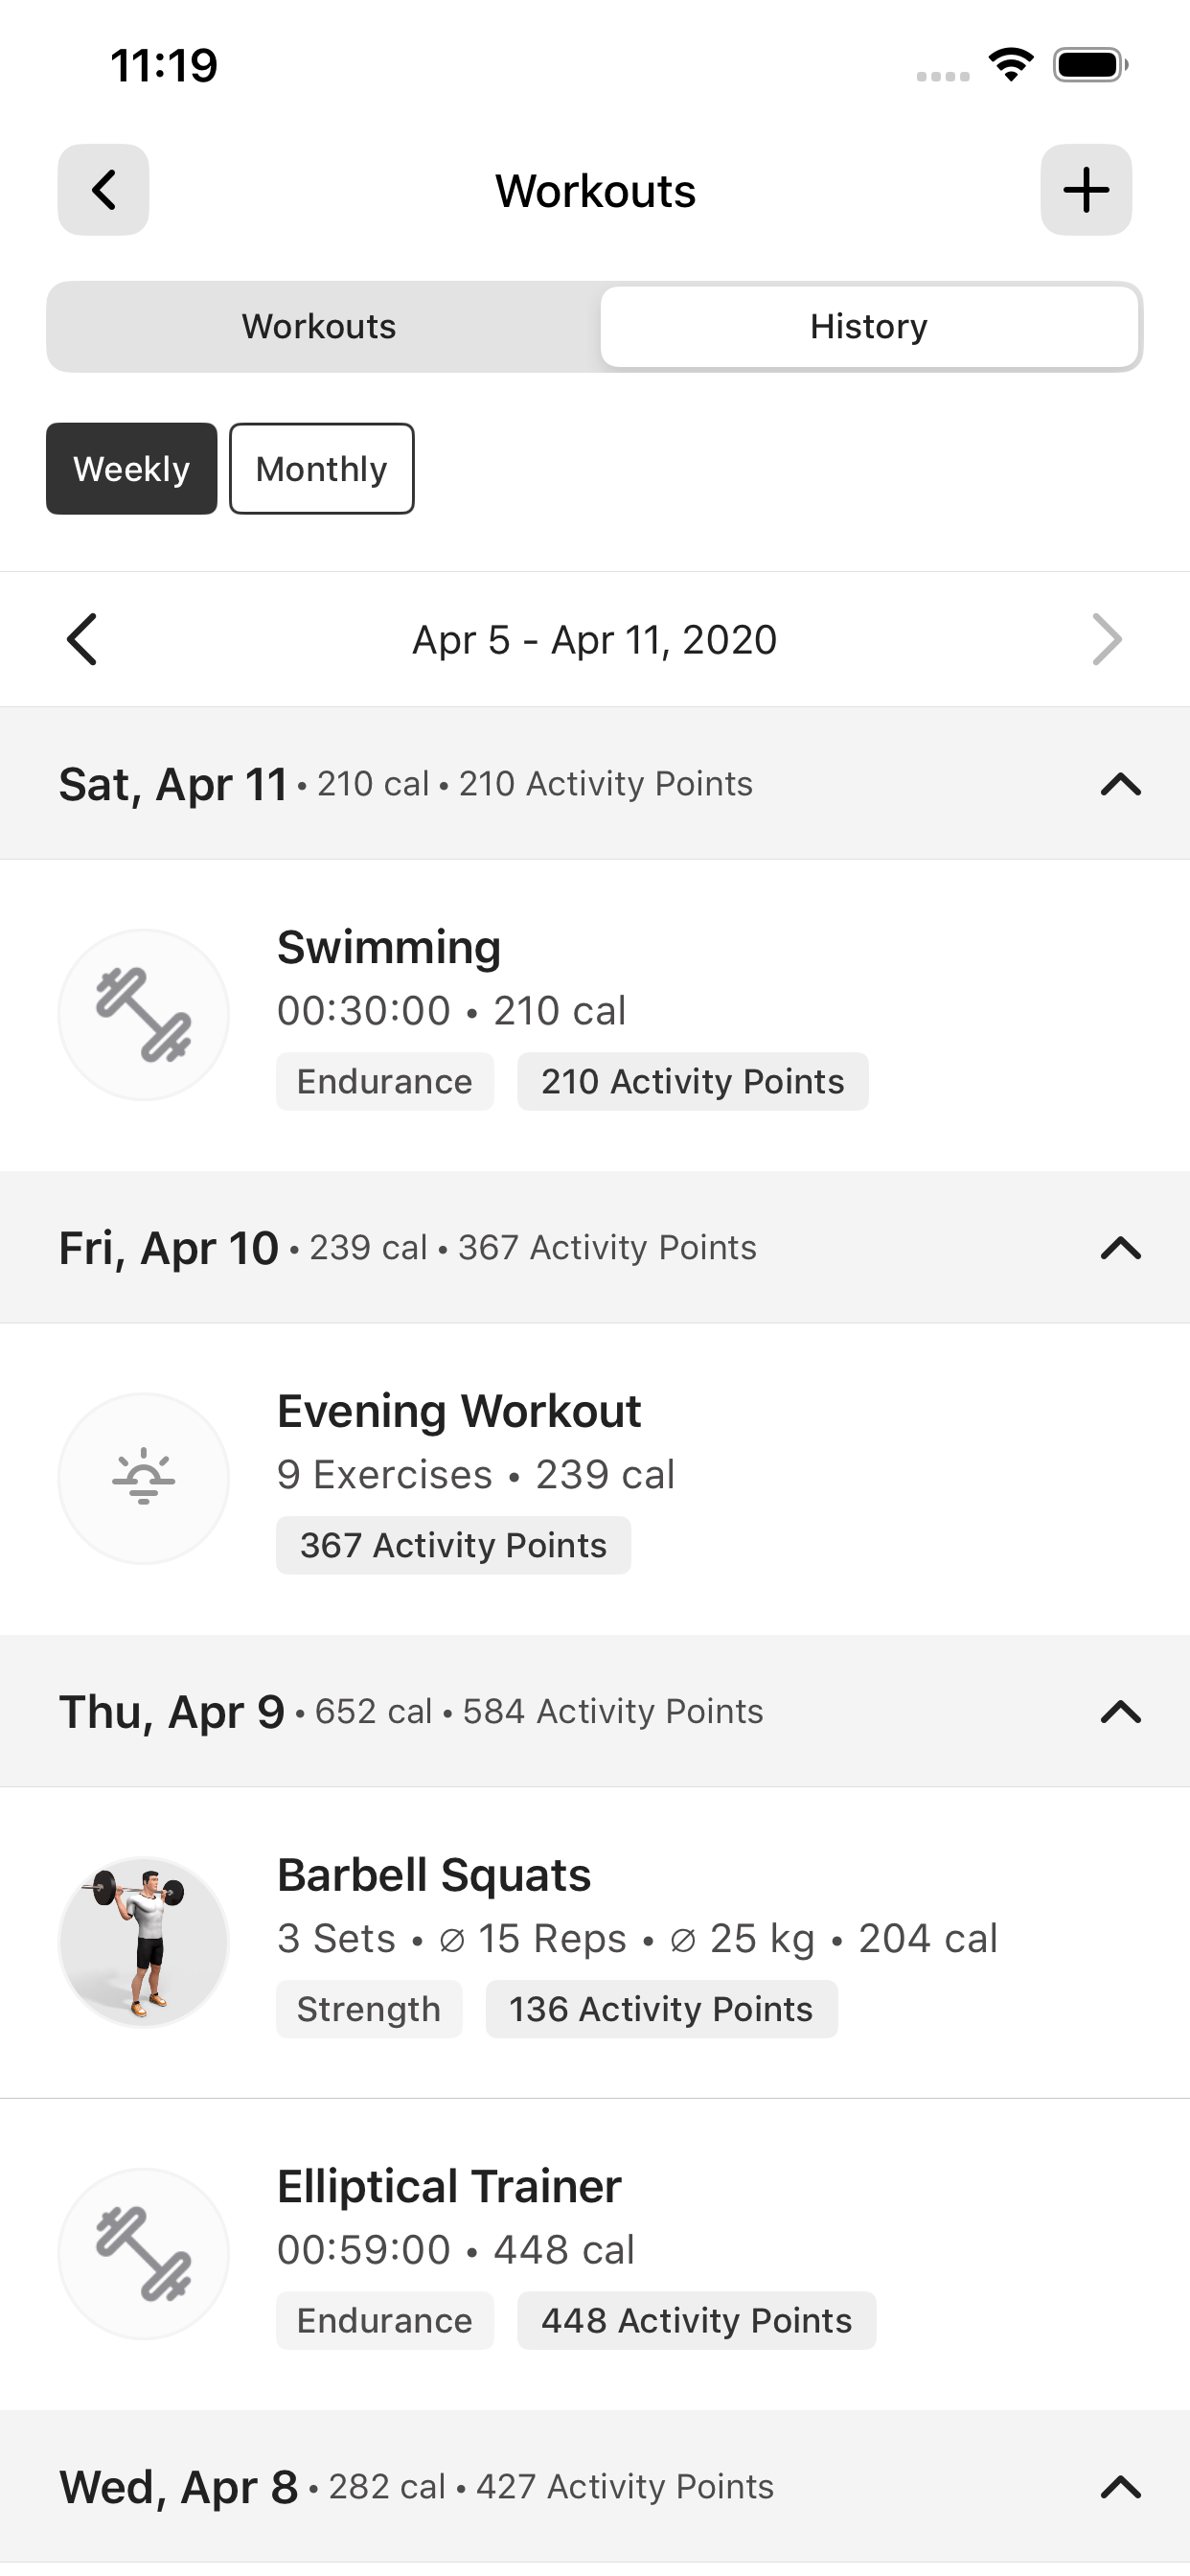Tap the 448 Activity Points badge
Viewport: 1190px width, 2576px height.
point(697,2321)
